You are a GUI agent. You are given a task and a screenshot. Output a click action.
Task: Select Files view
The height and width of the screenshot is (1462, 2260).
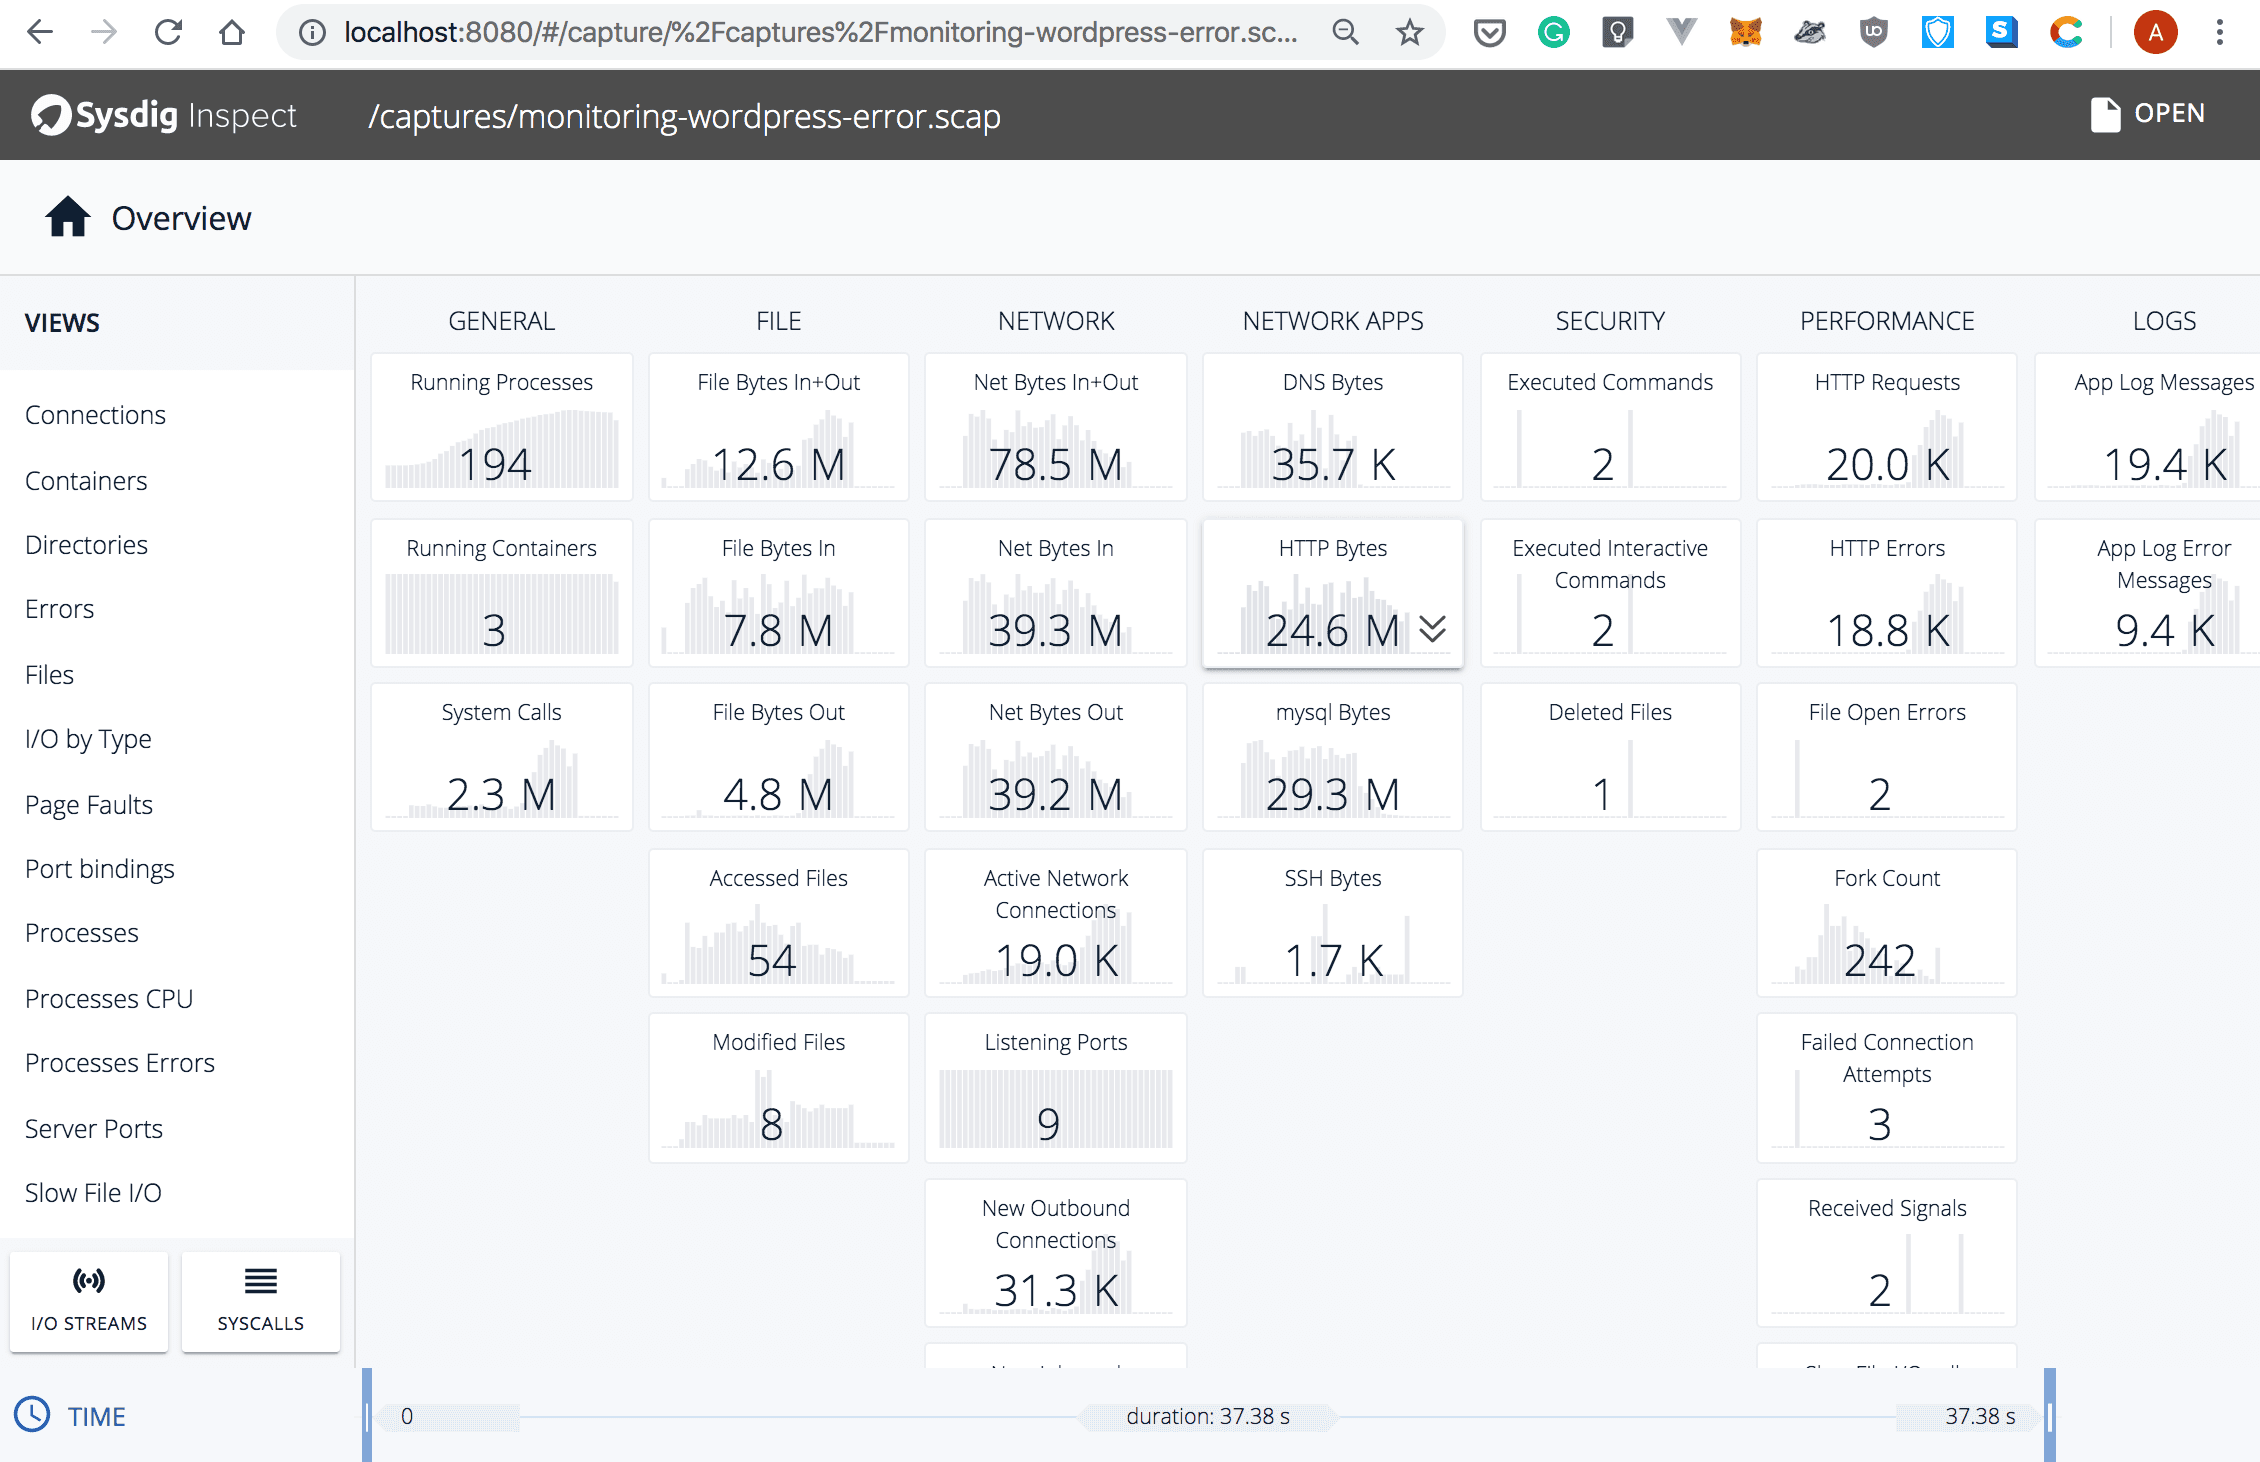point(49,675)
